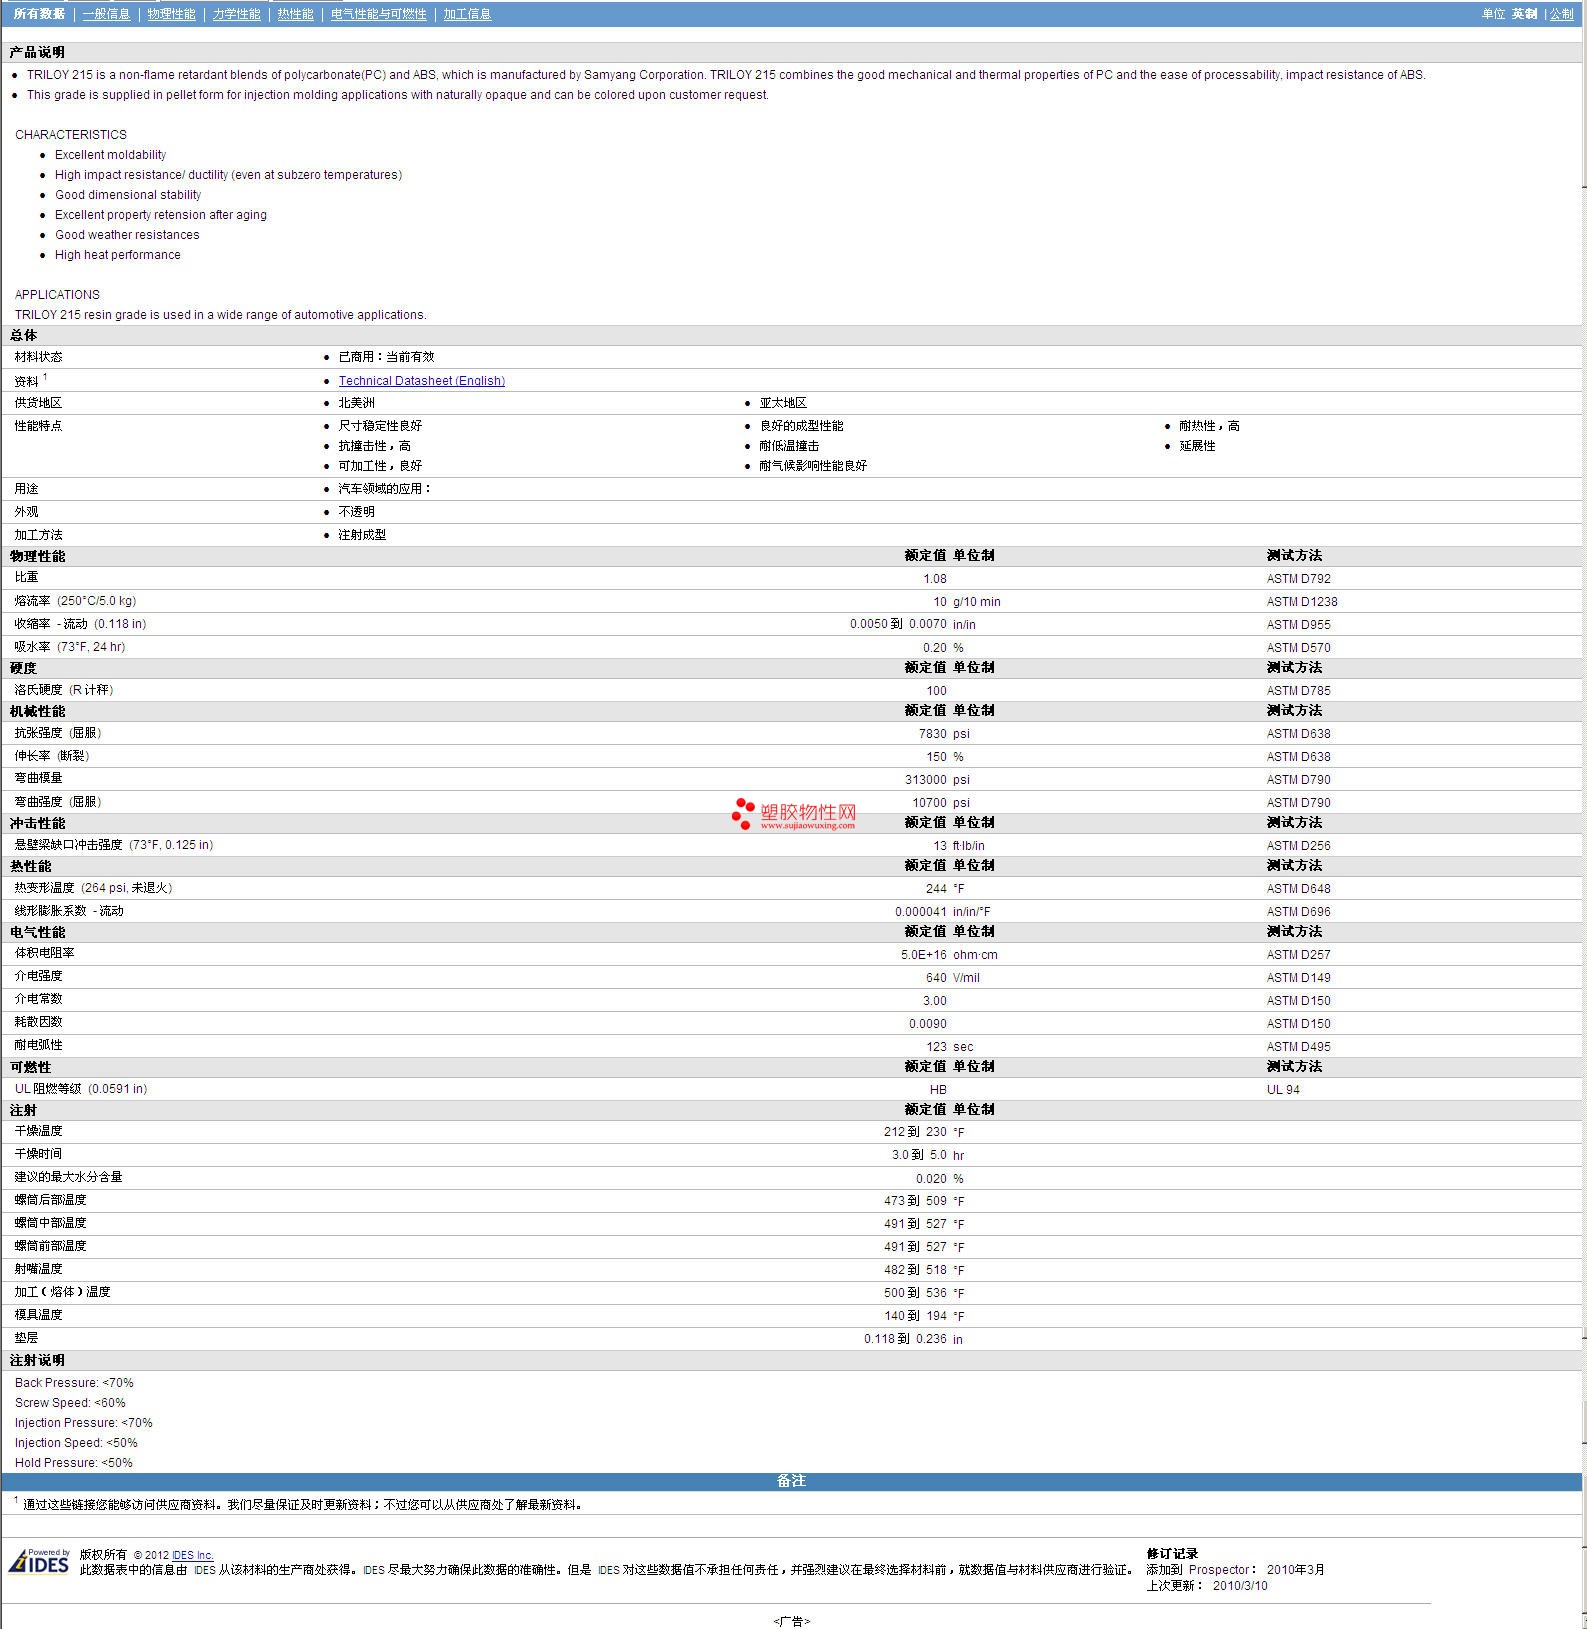Switch to 电气性能与可燃性 tab
Screen dimensions: 1587x1629
[x=378, y=14]
